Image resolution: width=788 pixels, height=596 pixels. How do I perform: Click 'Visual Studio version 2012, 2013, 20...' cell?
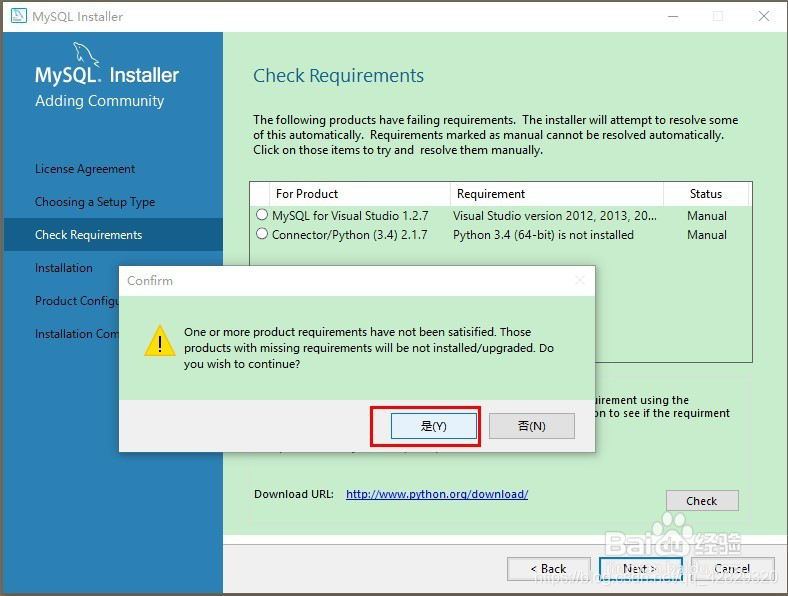(x=555, y=216)
